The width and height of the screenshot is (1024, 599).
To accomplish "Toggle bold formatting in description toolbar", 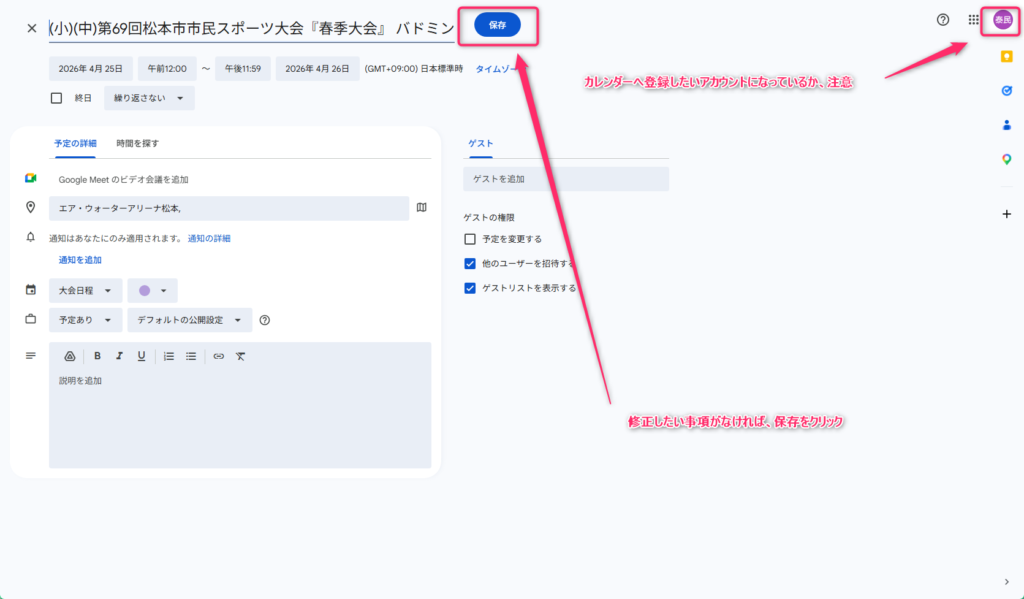I will pyautogui.click(x=97, y=356).
